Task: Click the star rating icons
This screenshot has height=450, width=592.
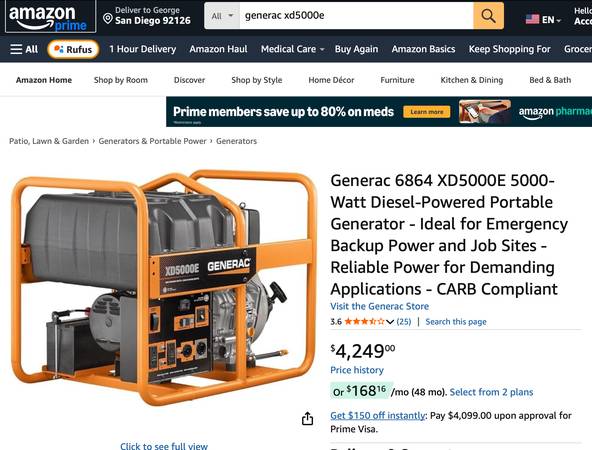Action: pyautogui.click(x=364, y=322)
